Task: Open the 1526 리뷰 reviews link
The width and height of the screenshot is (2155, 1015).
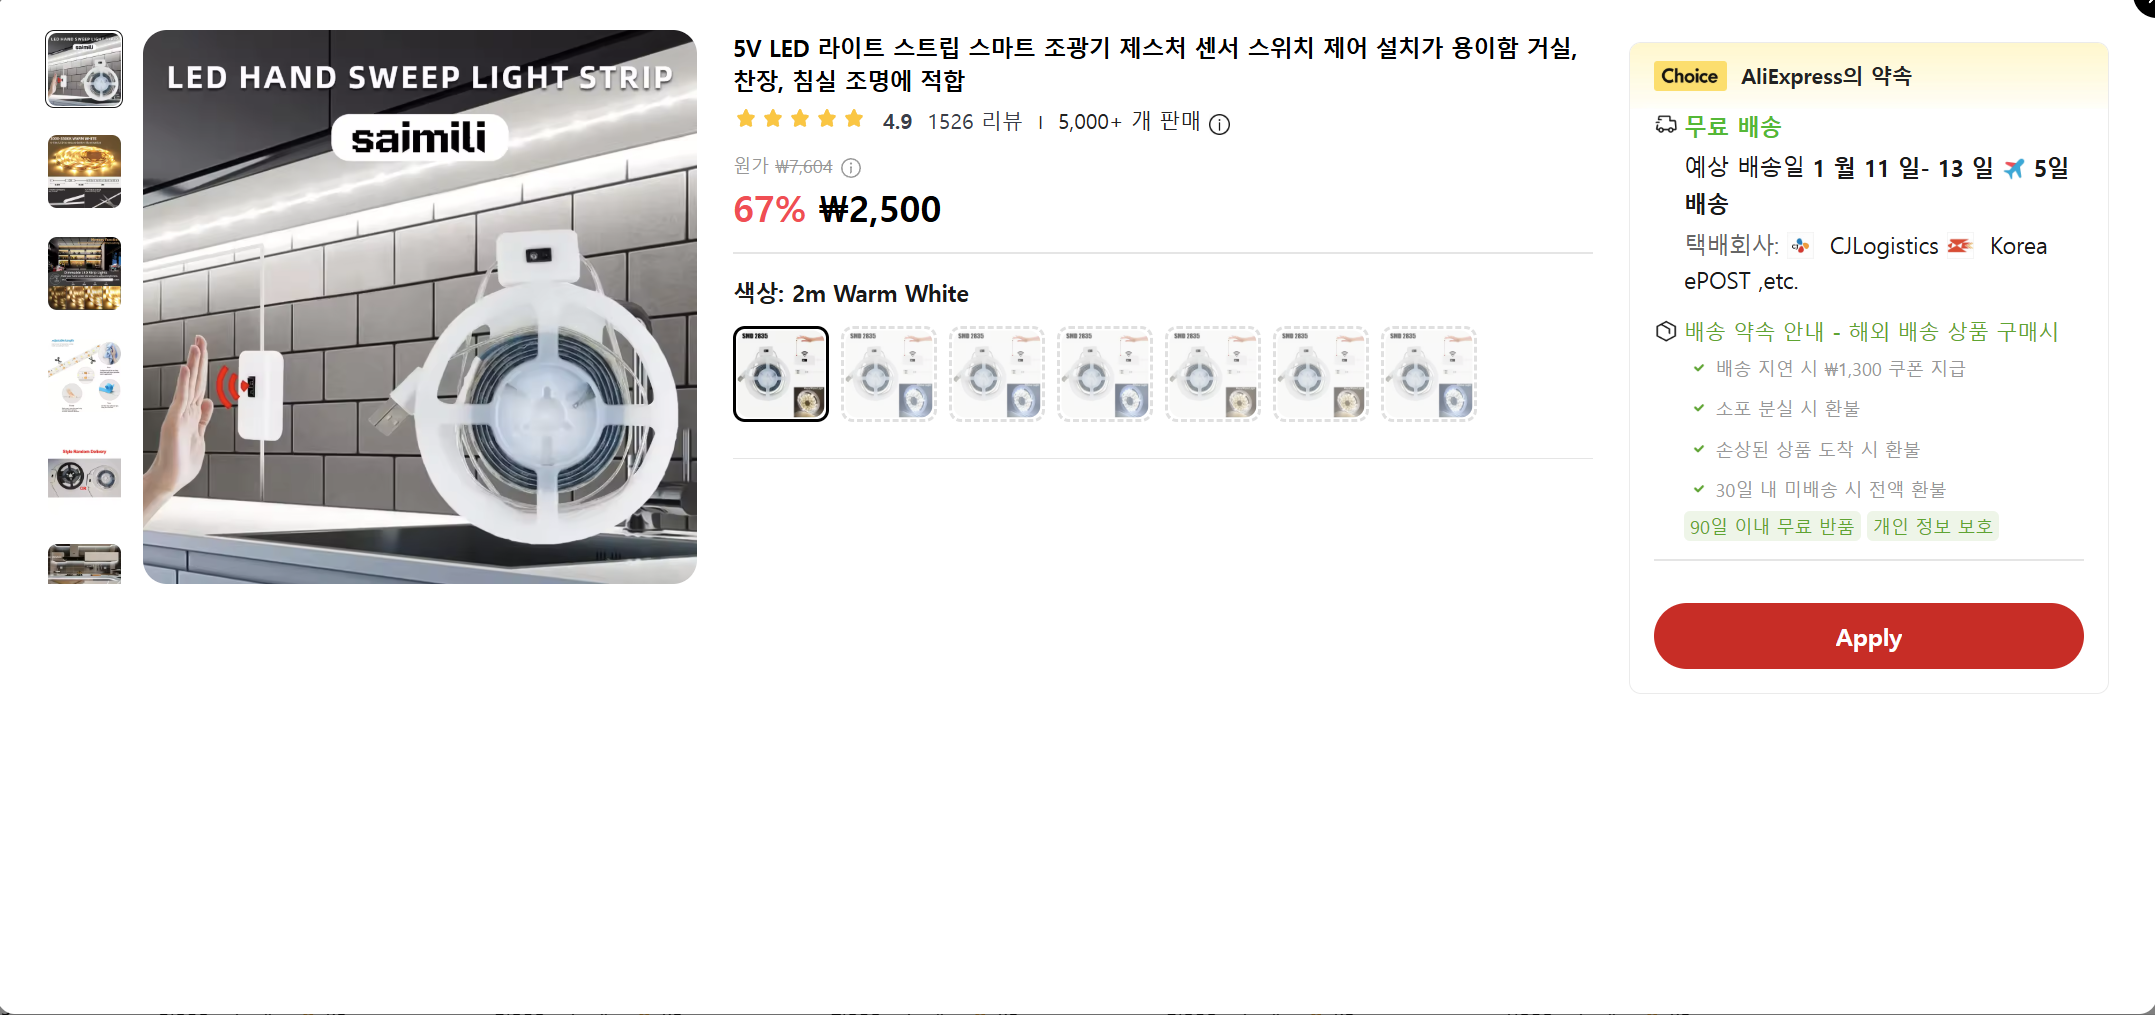Action: (975, 122)
